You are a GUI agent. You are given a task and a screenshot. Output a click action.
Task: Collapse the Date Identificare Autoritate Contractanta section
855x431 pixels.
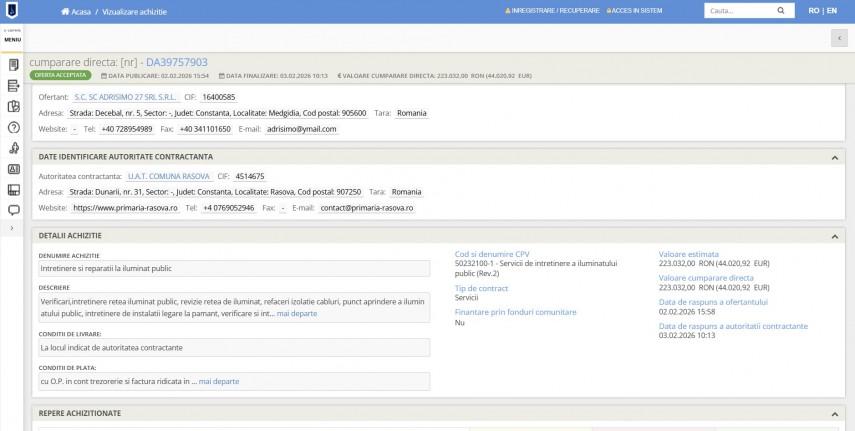point(834,157)
